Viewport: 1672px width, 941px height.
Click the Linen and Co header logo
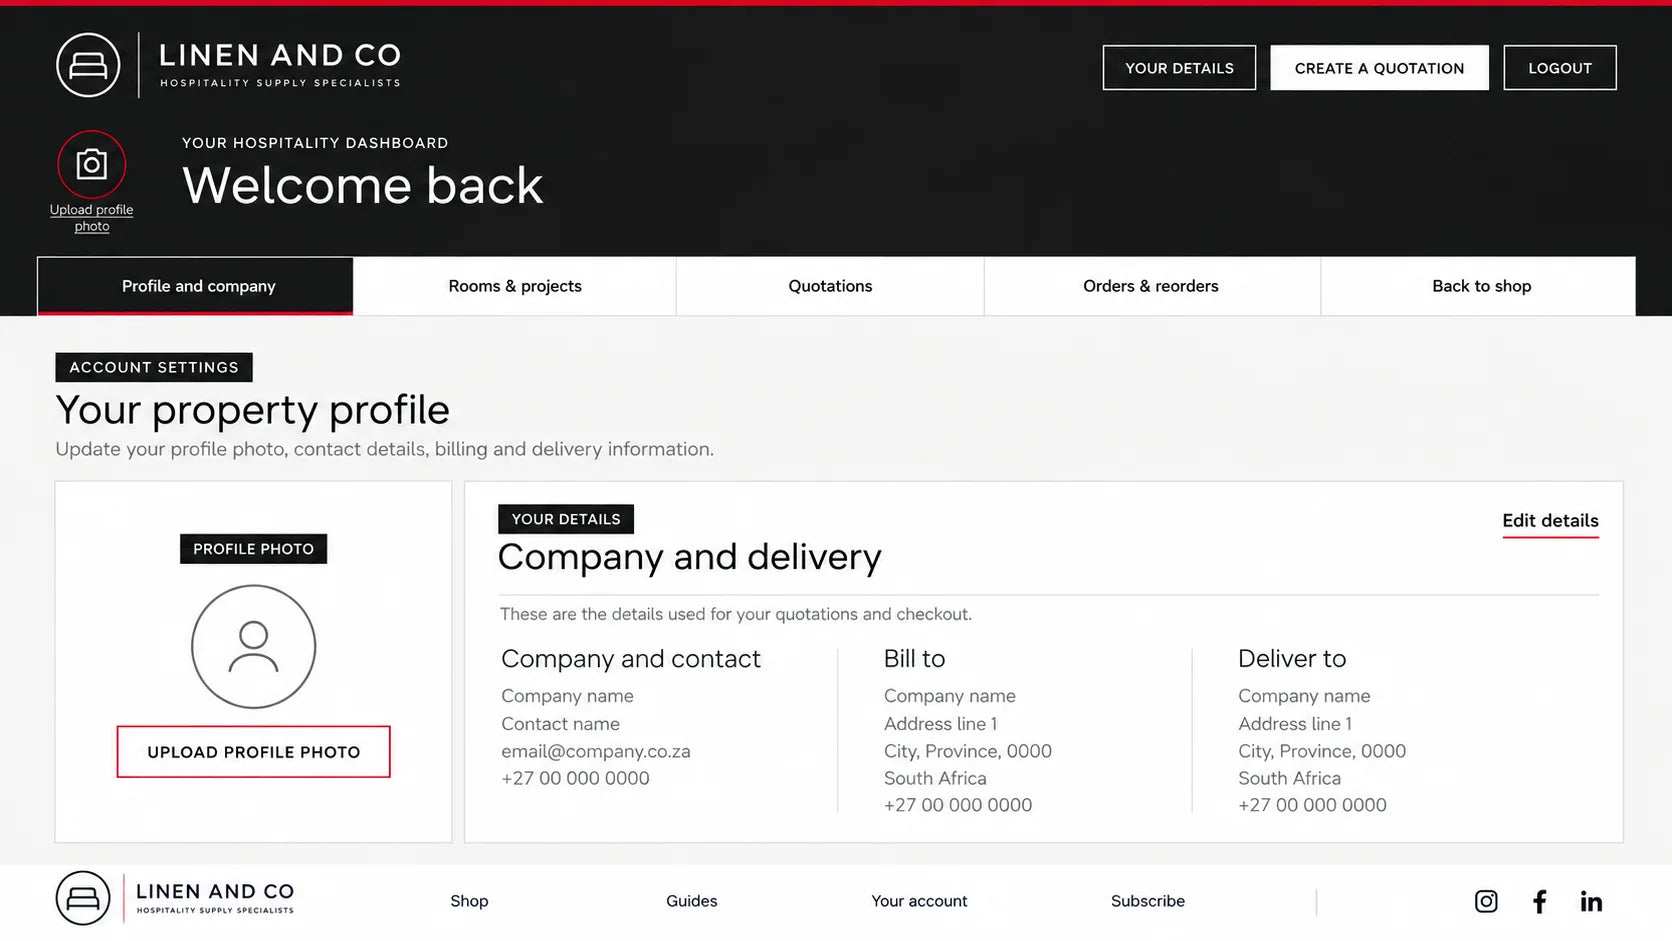229,65
